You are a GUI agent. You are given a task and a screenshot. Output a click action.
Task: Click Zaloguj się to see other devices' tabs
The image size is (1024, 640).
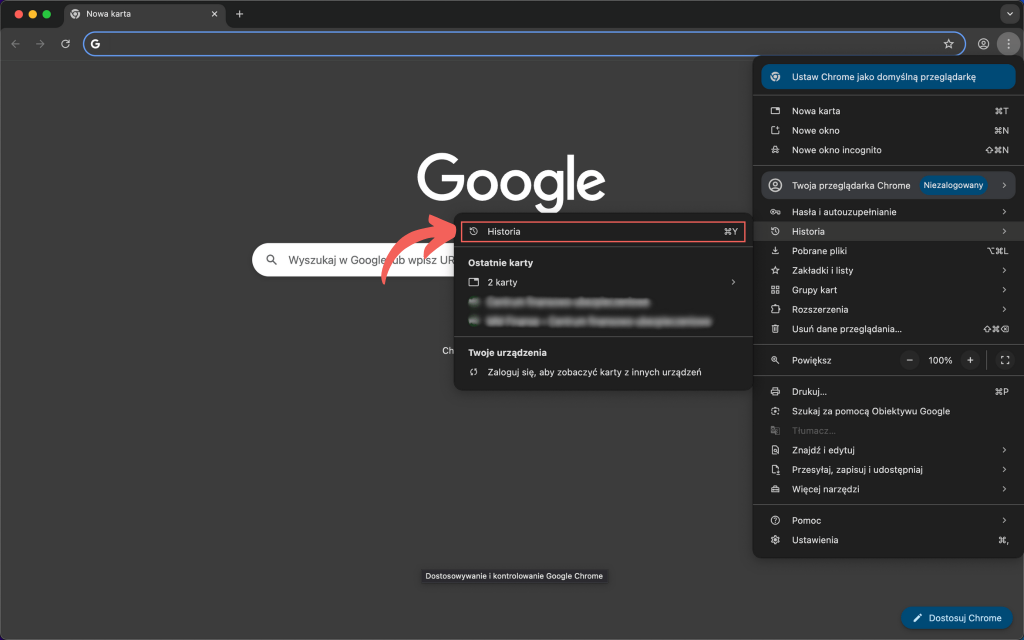click(x=593, y=372)
